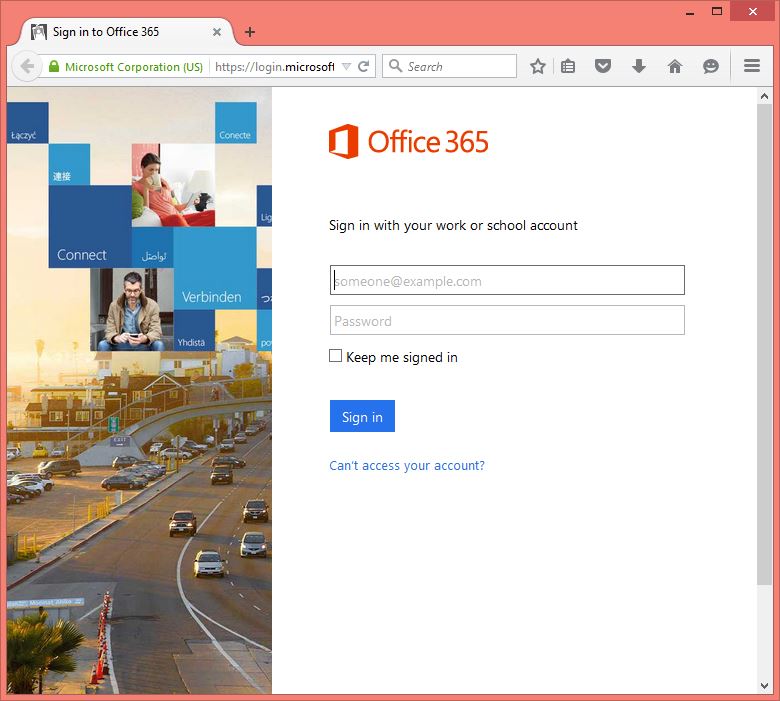780x701 pixels.
Task: Click the 'Yhdista' tile in the illustration
Action: tap(194, 330)
